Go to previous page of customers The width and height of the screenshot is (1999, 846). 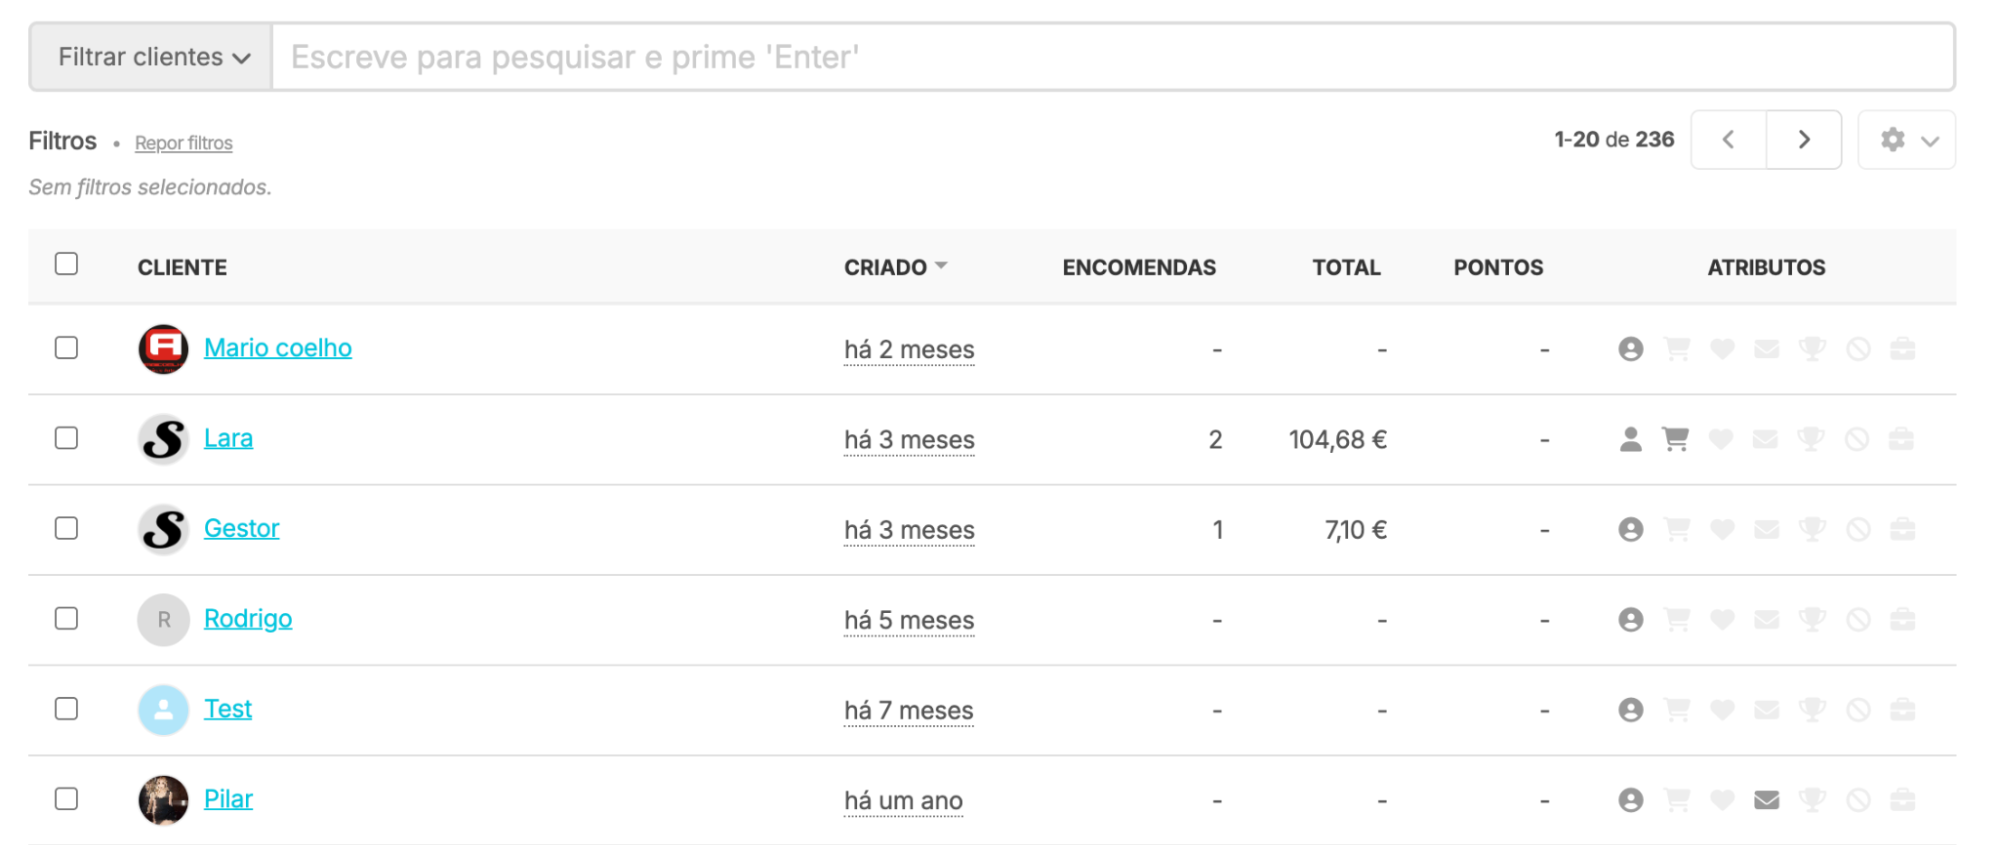point(1728,140)
